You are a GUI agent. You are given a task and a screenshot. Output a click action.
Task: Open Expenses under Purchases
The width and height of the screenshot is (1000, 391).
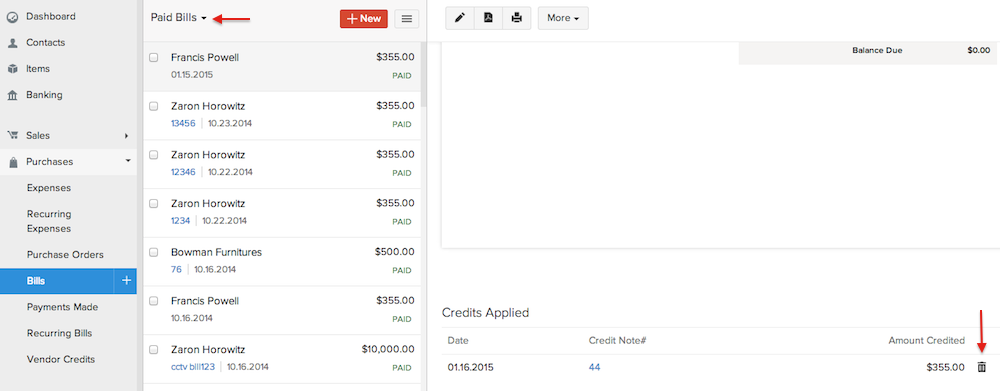[48, 188]
